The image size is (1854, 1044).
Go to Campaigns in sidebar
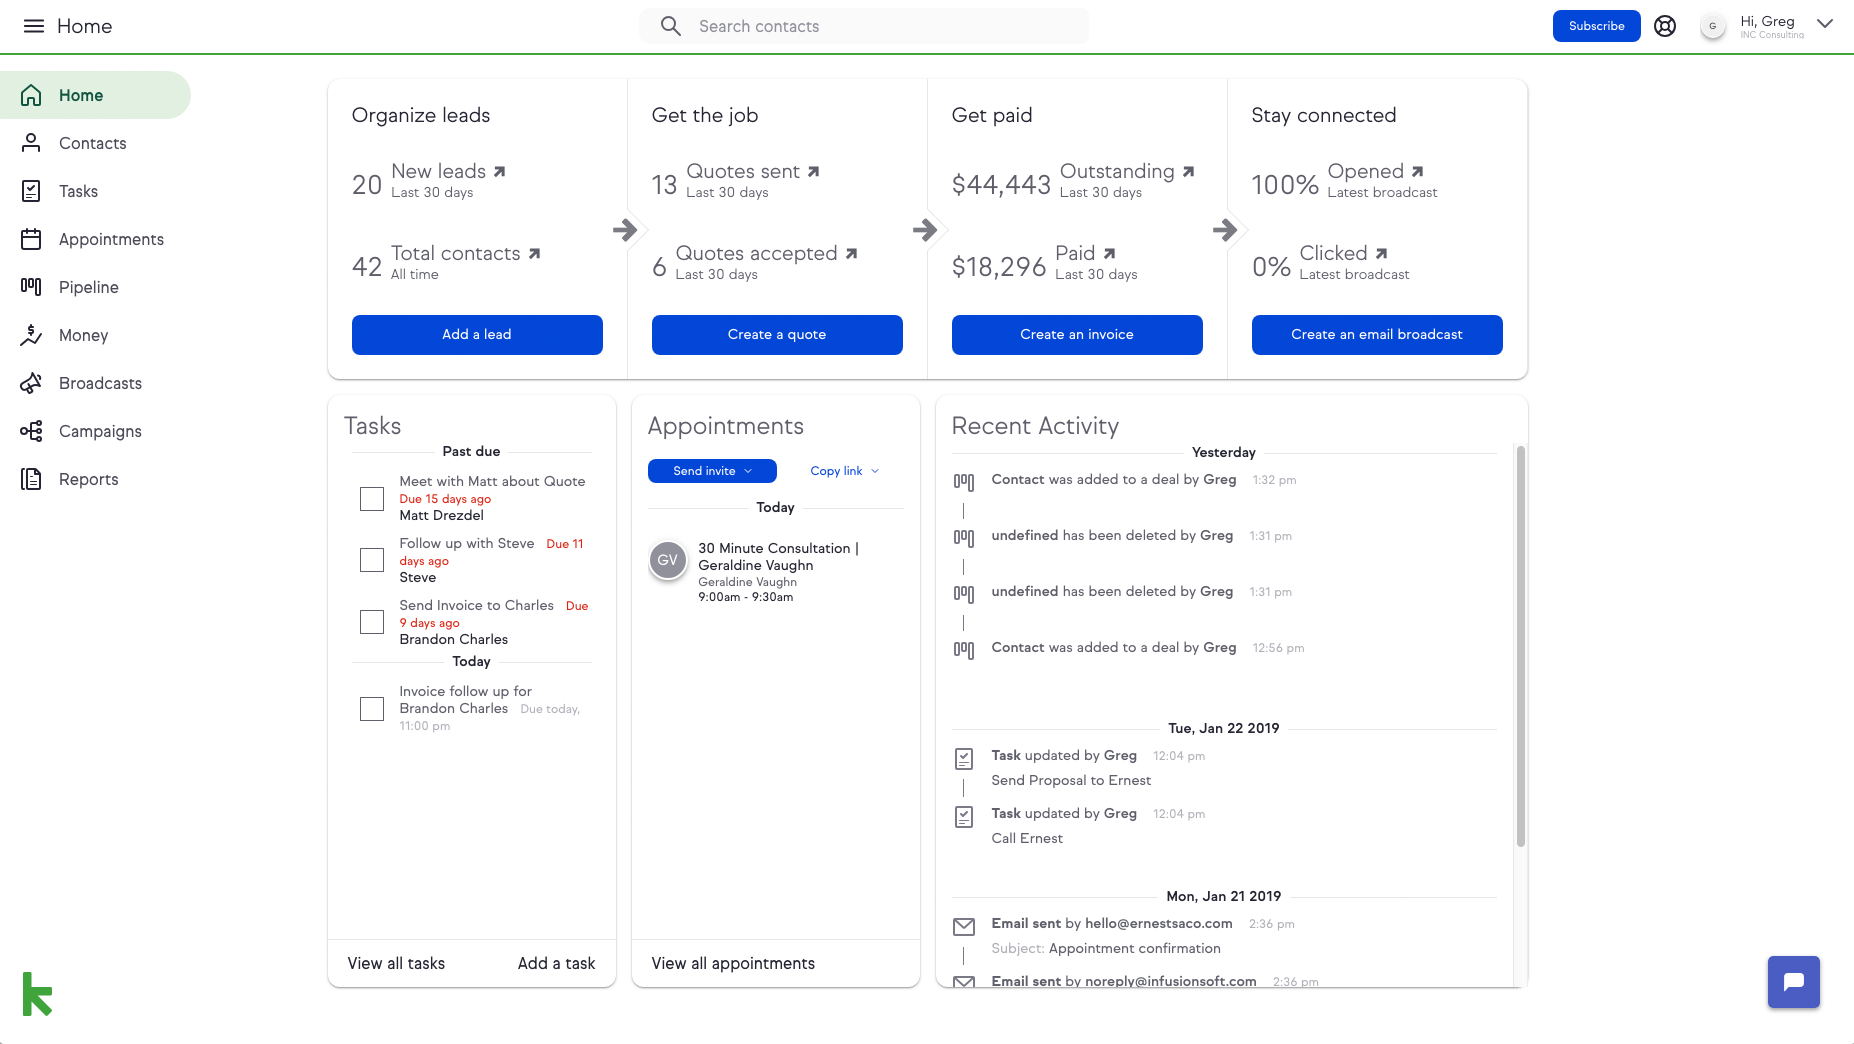tap(100, 431)
